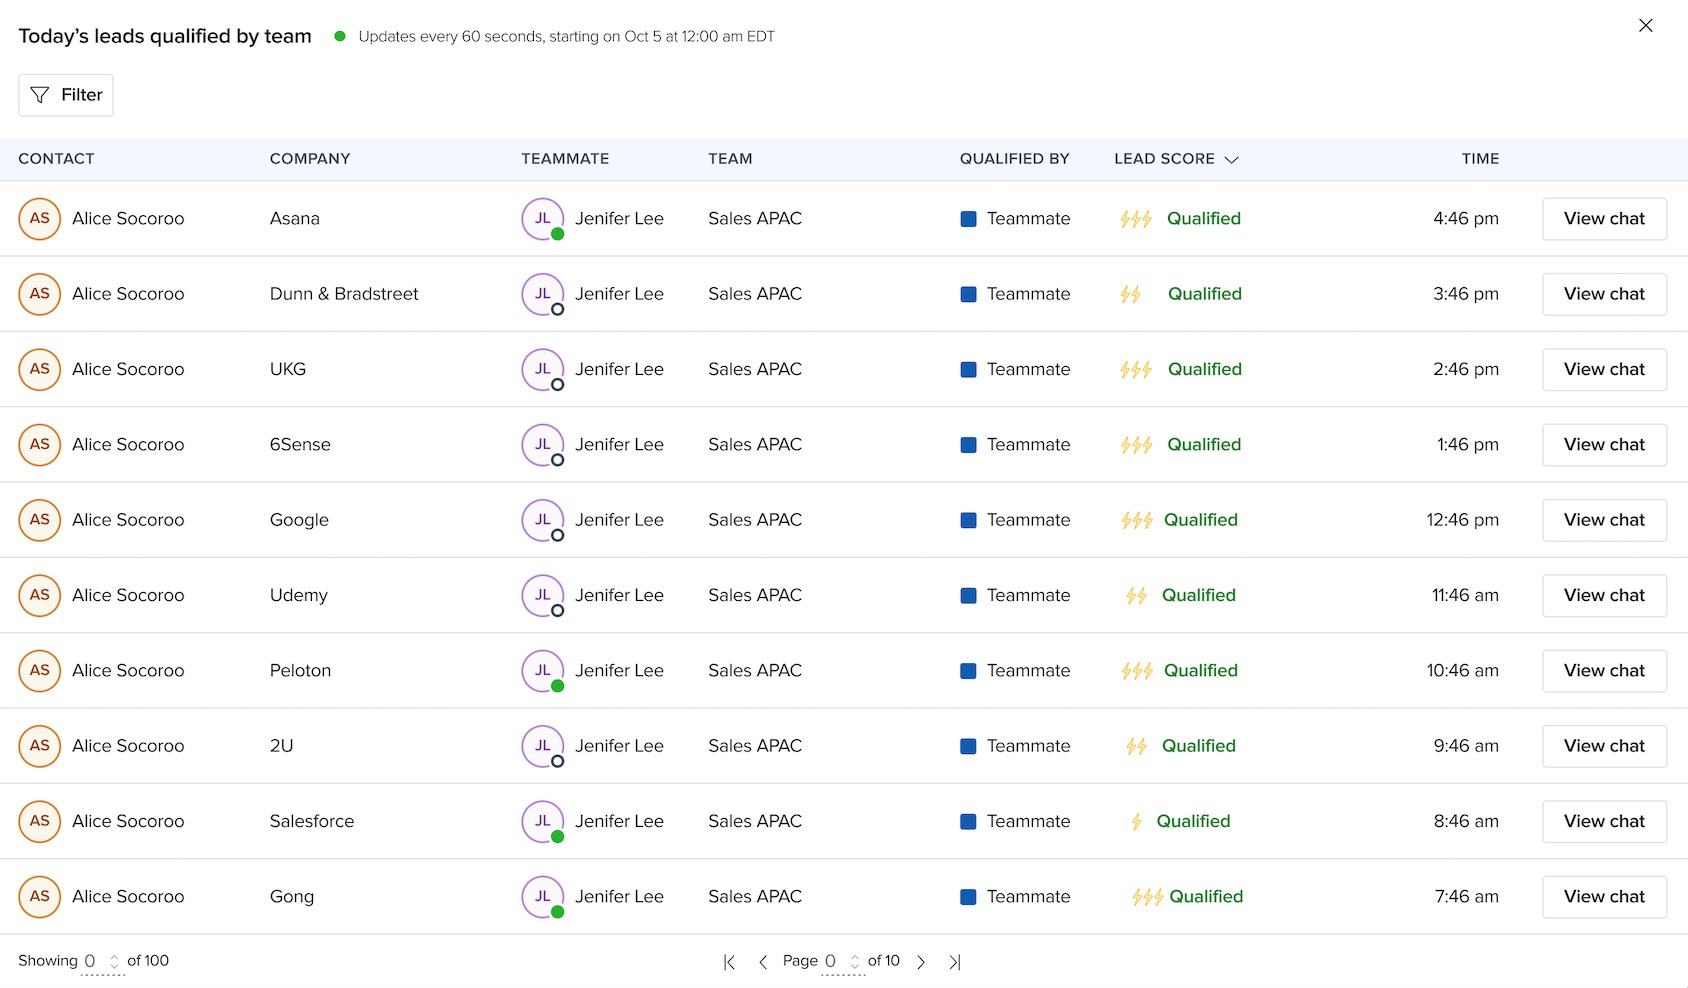View chat for Dunn & Bradstreet lead
This screenshot has height=988, width=1688.
pyautogui.click(x=1604, y=294)
